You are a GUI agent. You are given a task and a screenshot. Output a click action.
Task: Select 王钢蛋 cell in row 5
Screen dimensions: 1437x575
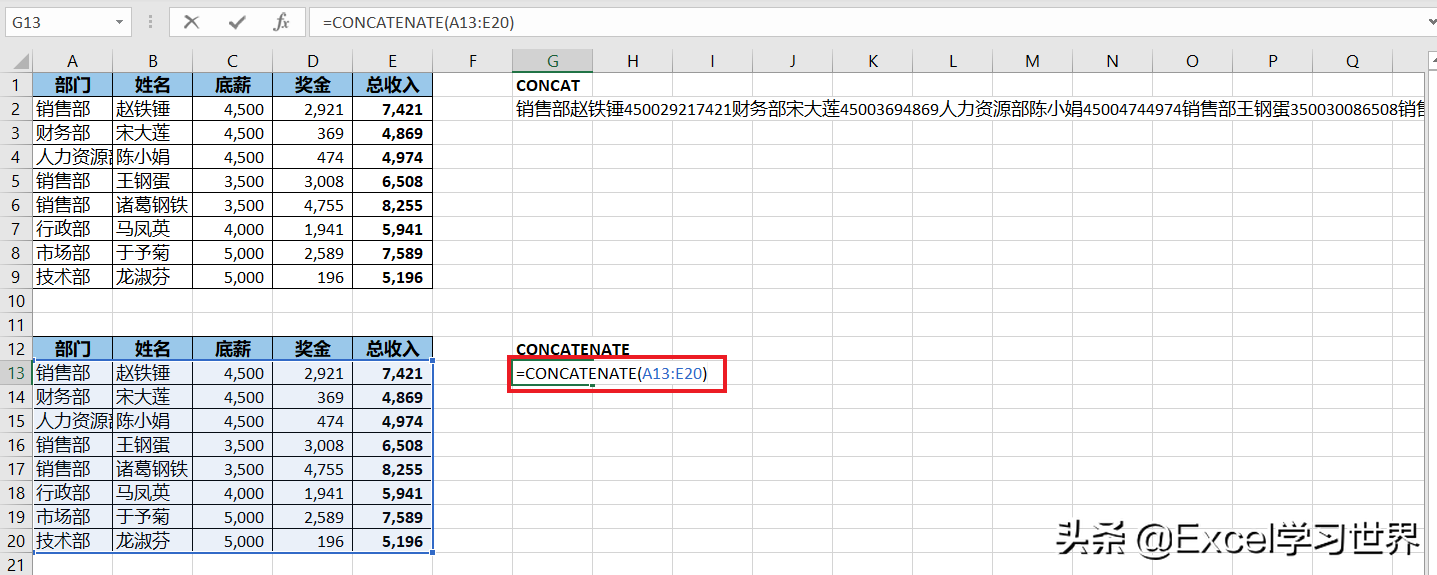tap(153, 181)
